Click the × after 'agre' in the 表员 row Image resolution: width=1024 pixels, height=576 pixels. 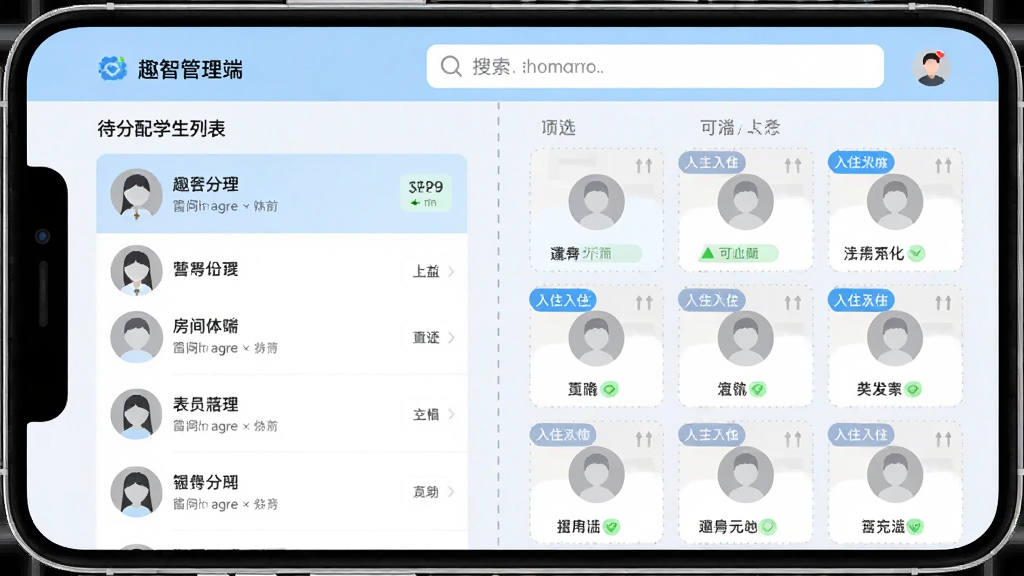pos(246,426)
